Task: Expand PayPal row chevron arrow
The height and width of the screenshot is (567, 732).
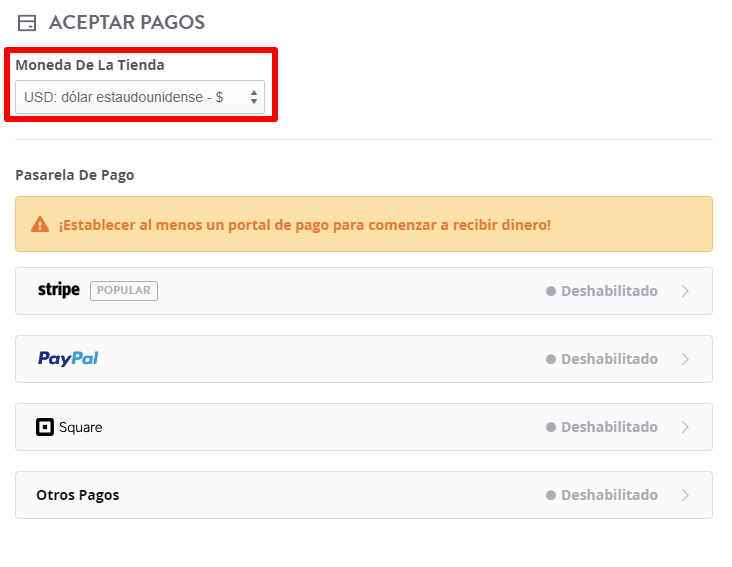Action: 685,359
